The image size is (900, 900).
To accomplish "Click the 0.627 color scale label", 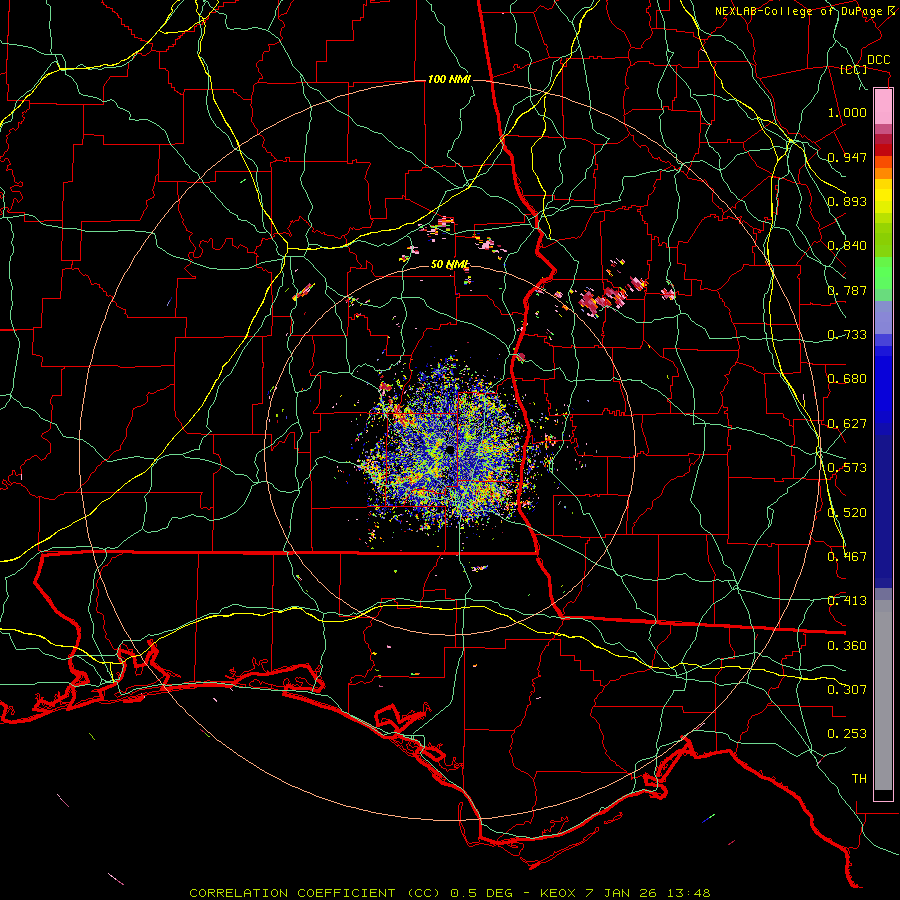I will click(847, 424).
